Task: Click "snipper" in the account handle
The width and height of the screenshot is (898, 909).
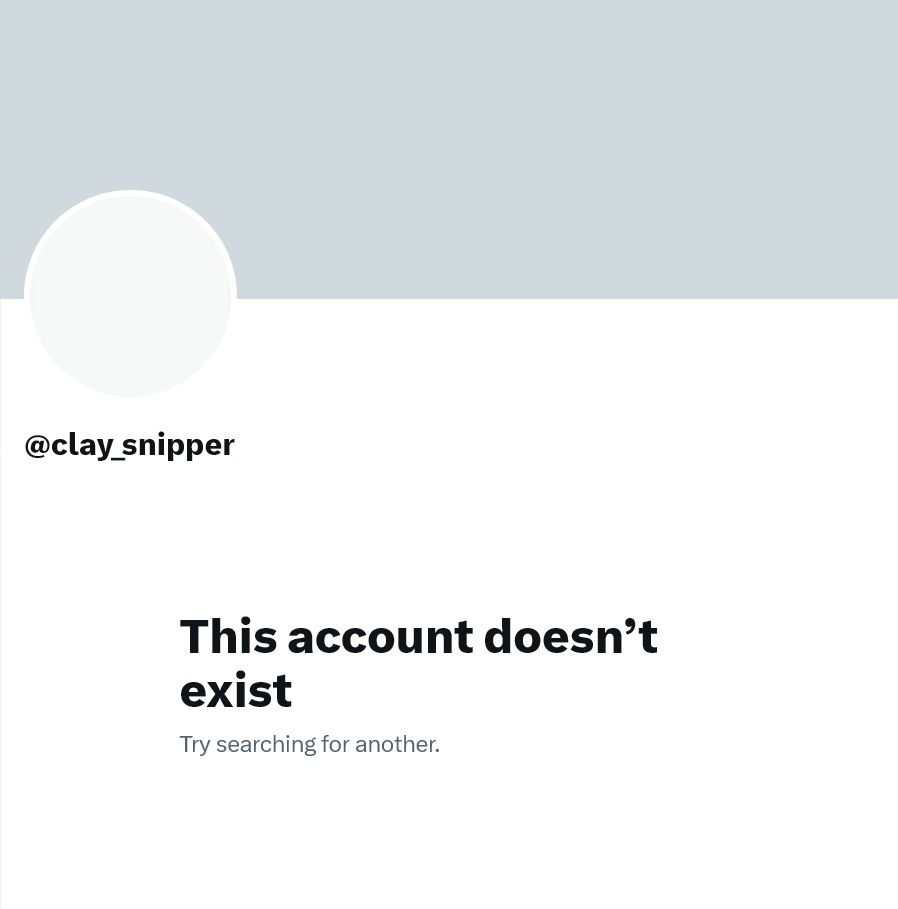Action: click(x=179, y=445)
